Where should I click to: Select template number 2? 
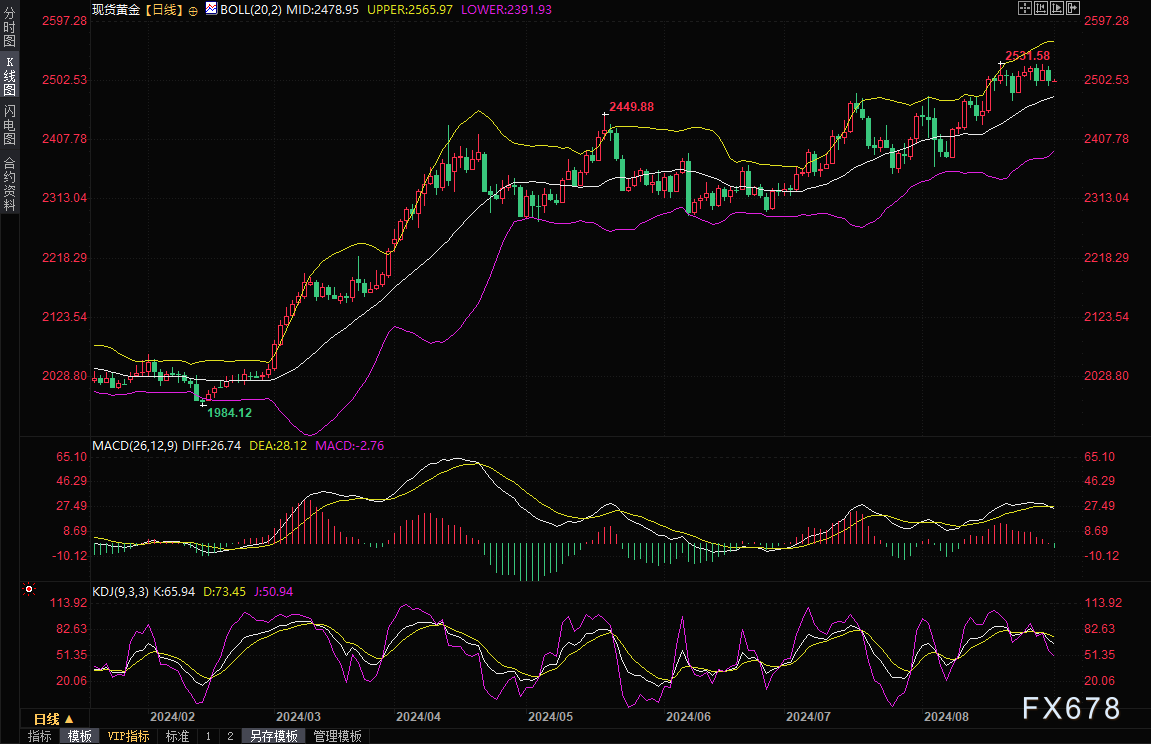pos(230,736)
